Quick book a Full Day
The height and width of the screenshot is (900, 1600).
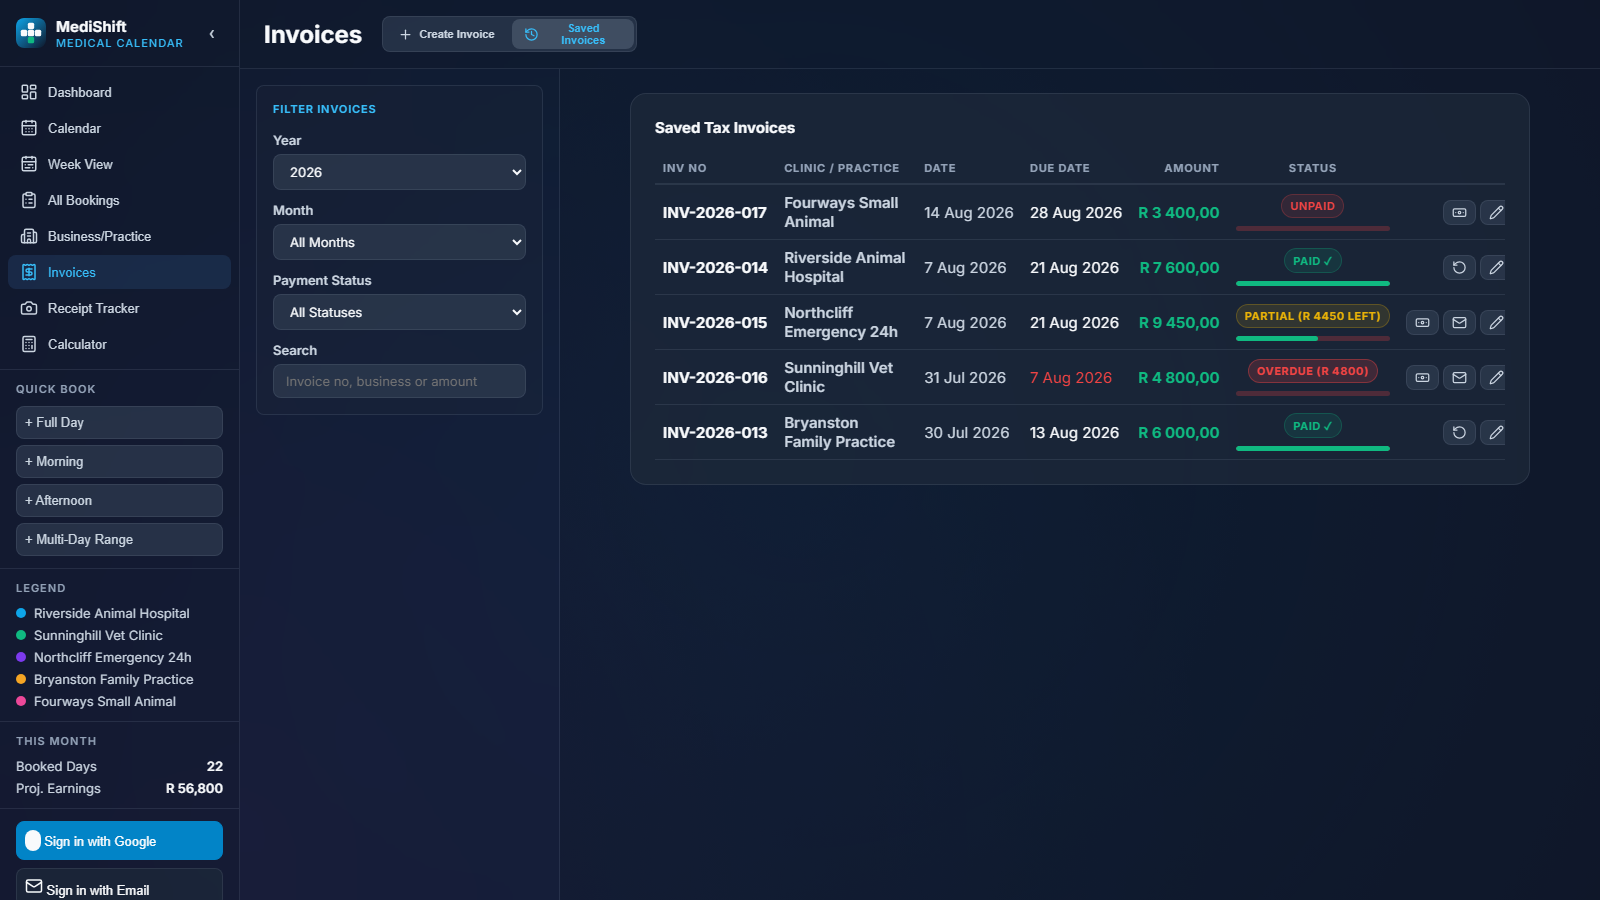coord(119,422)
